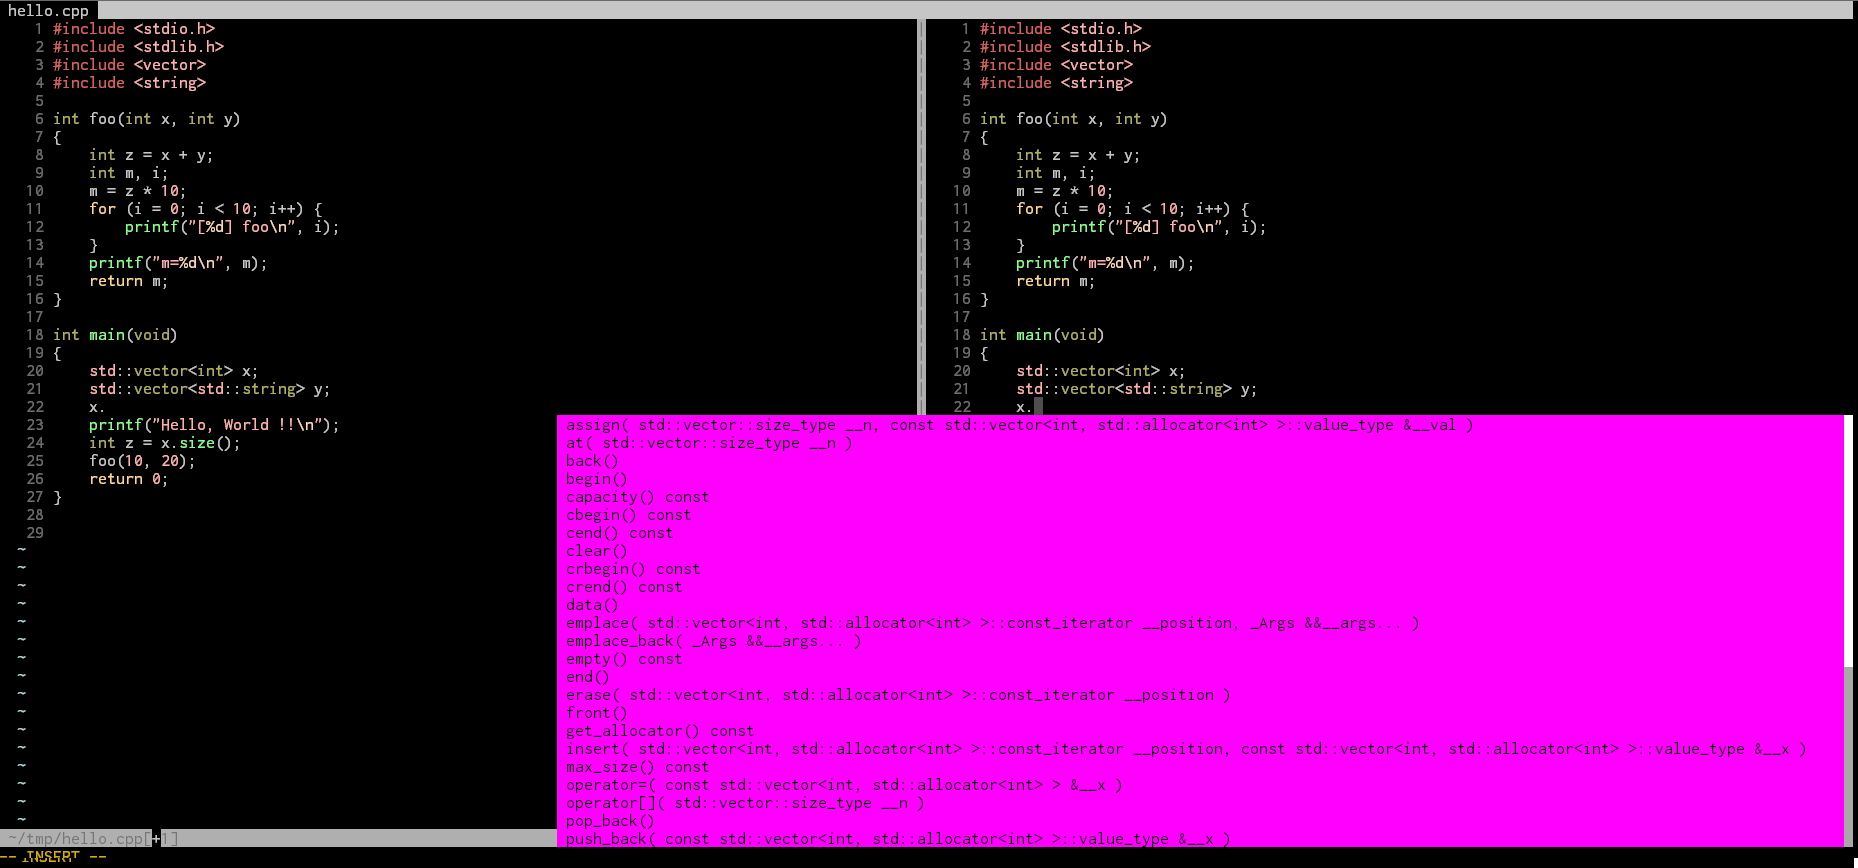
Task: Select the hello.cpp tab
Action: 49,10
